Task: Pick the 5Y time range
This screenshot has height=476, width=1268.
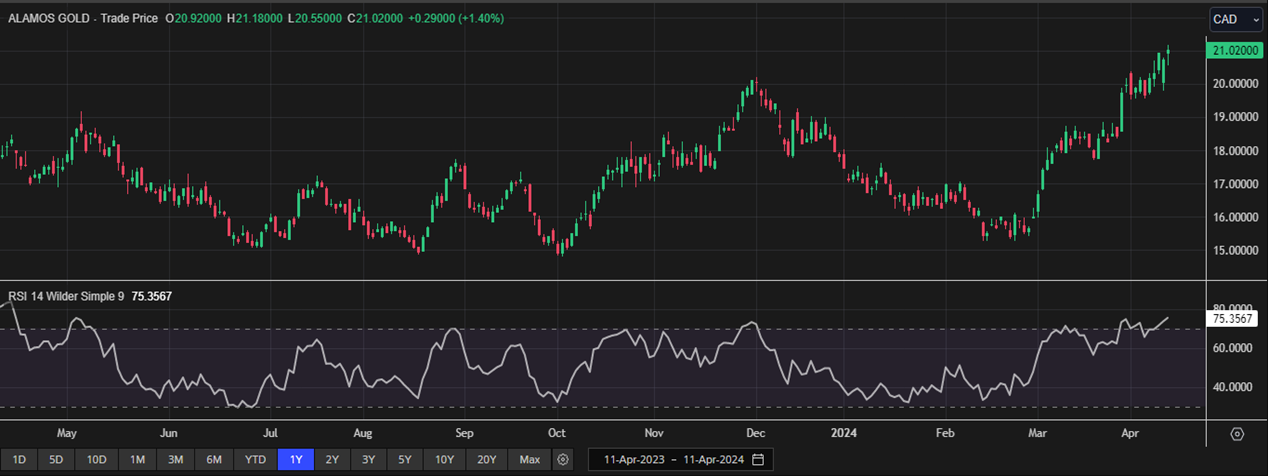Action: coord(404,459)
